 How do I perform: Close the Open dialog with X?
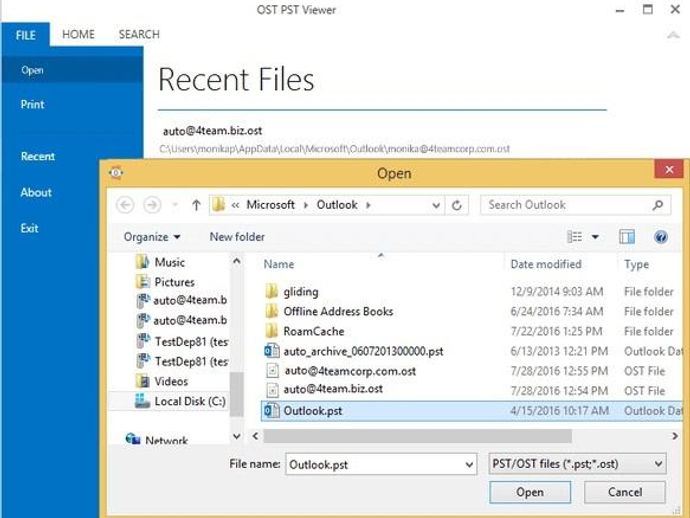[x=669, y=169]
